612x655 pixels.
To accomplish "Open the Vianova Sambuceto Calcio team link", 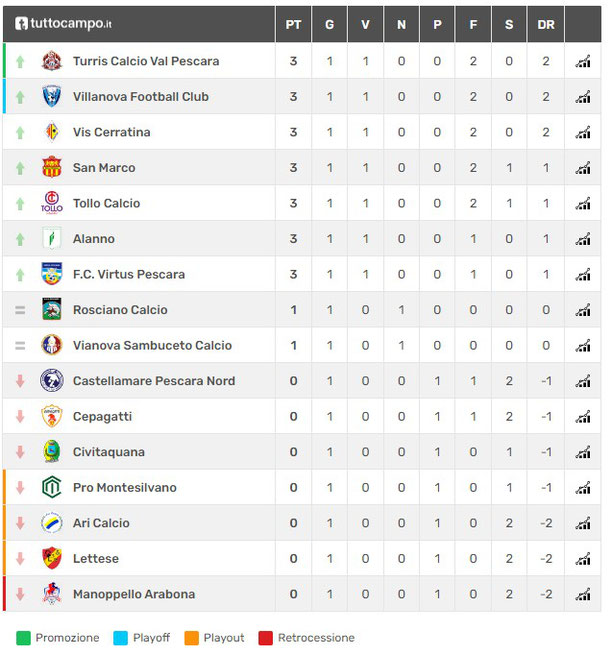I will pos(152,345).
